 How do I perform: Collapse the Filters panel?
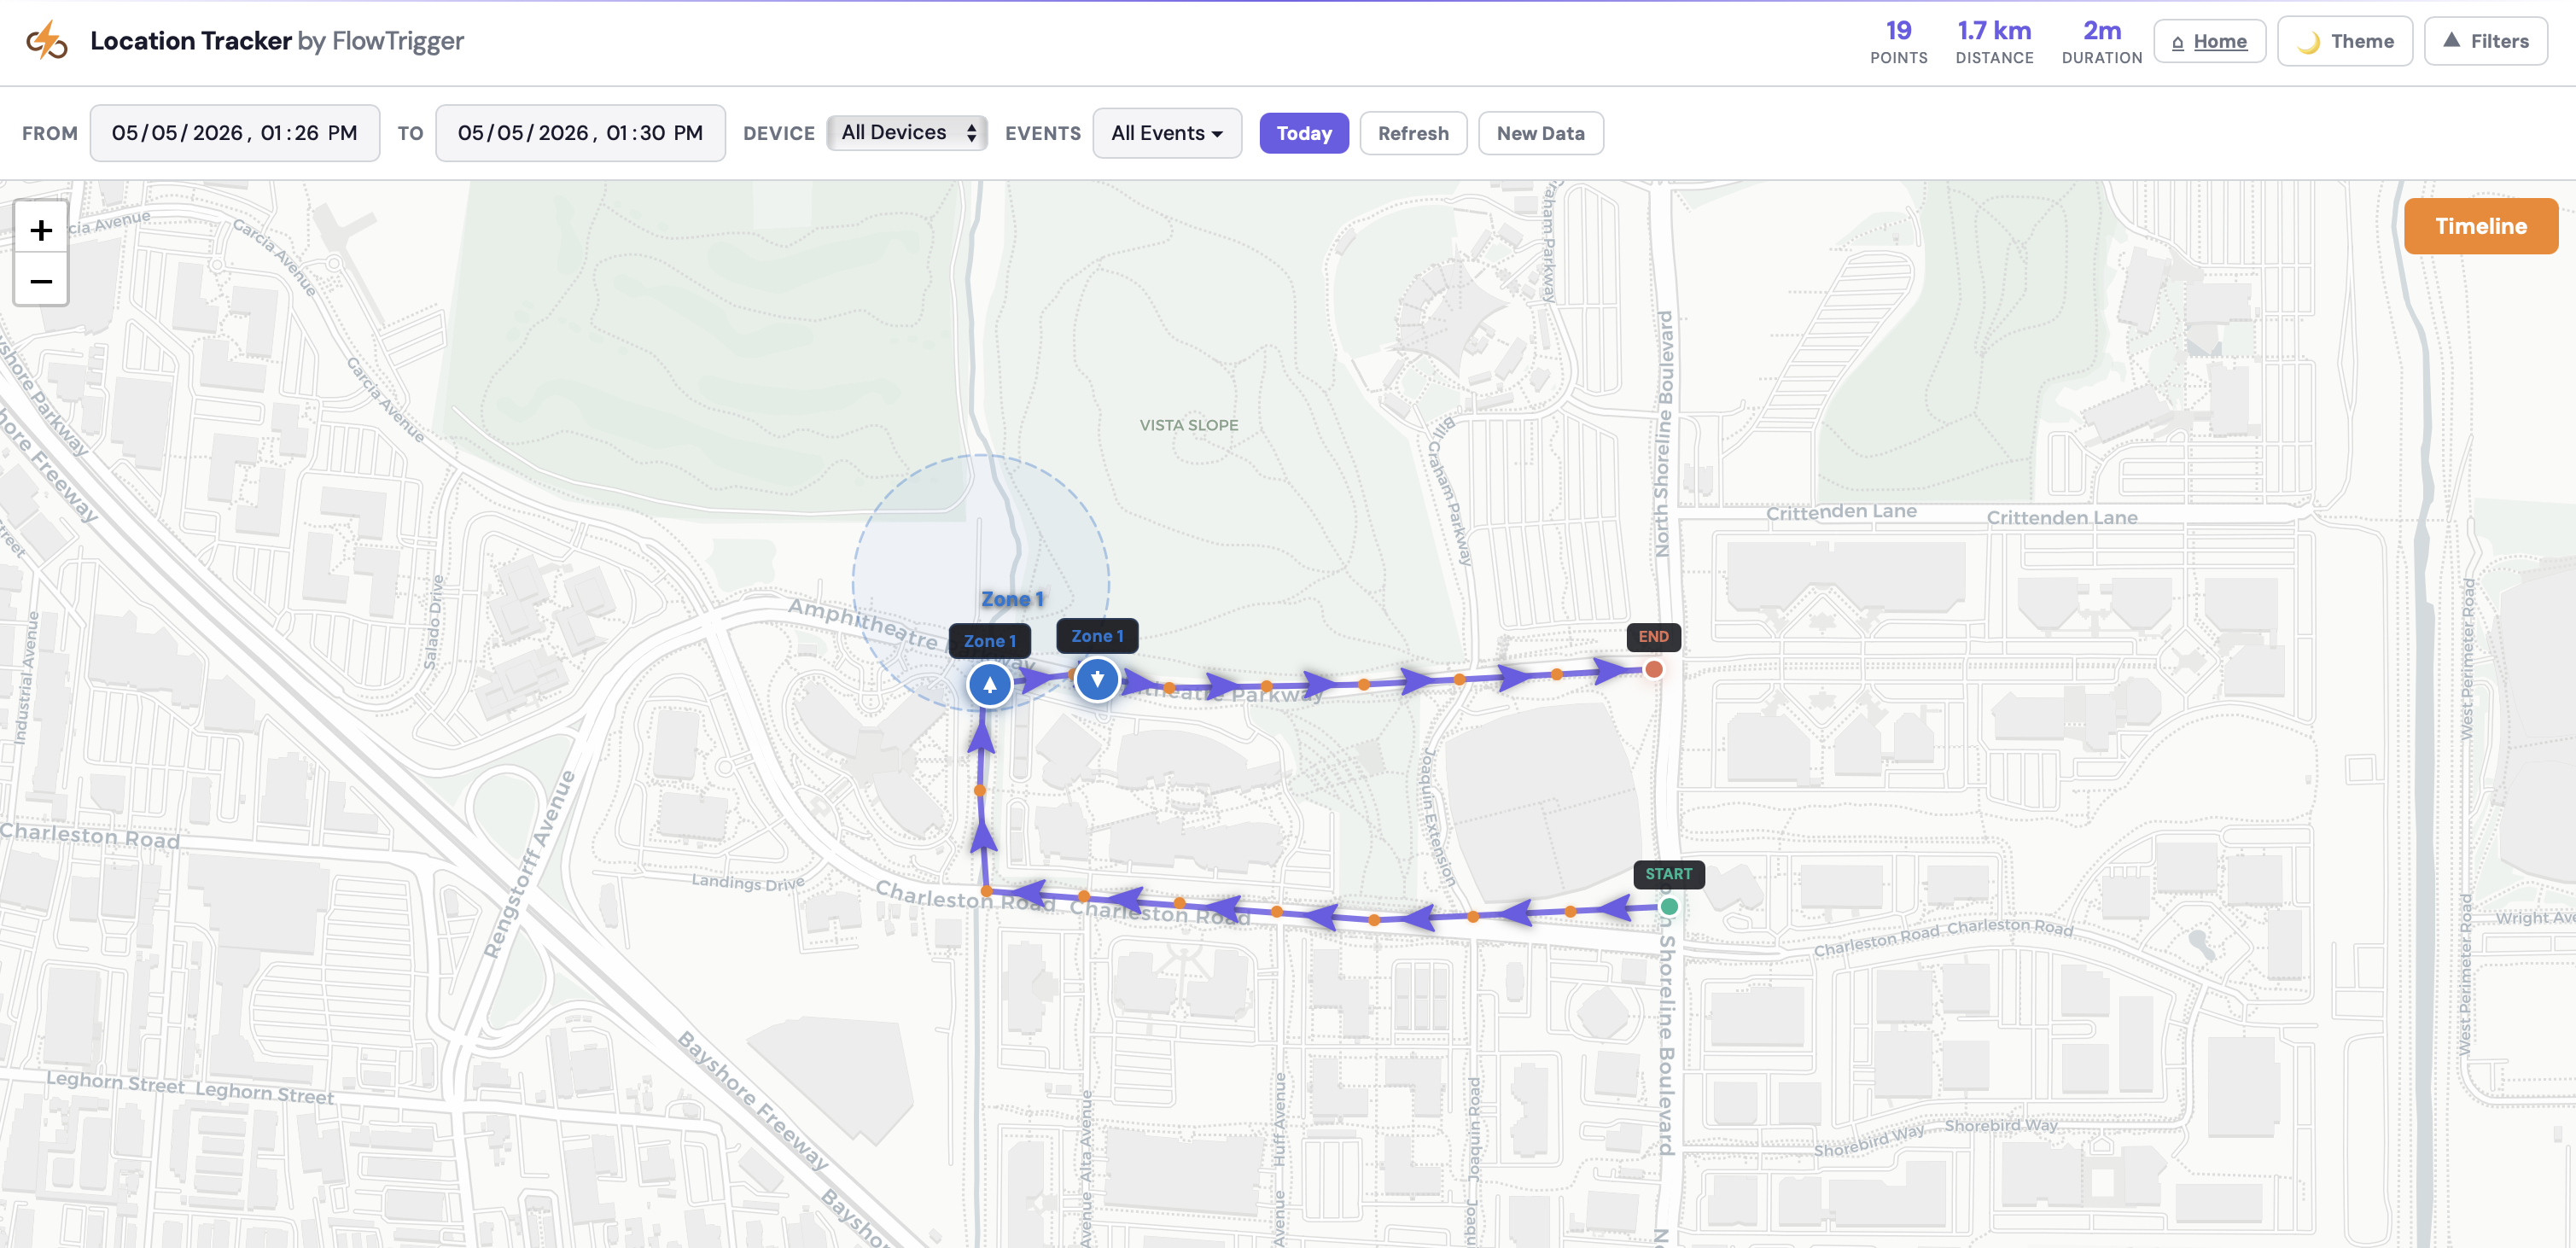click(2485, 41)
